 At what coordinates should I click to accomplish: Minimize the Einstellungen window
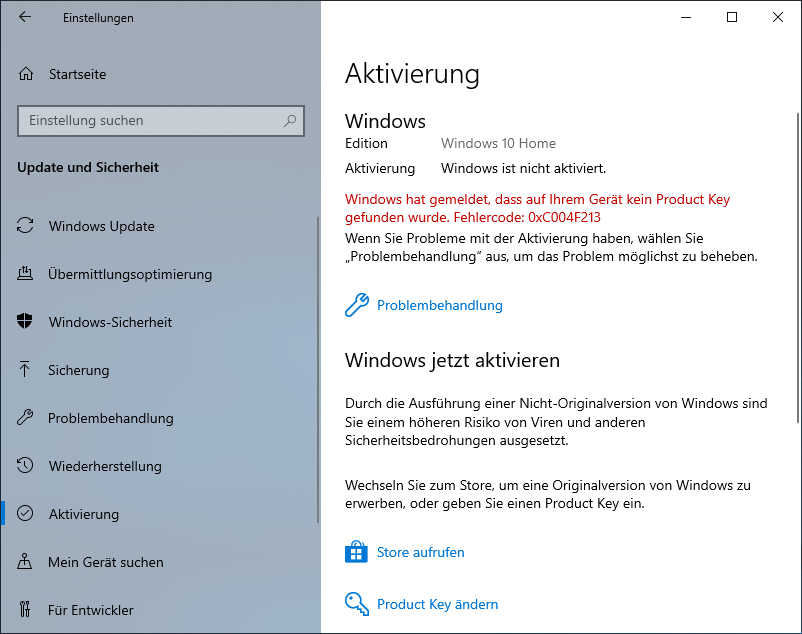click(x=686, y=17)
